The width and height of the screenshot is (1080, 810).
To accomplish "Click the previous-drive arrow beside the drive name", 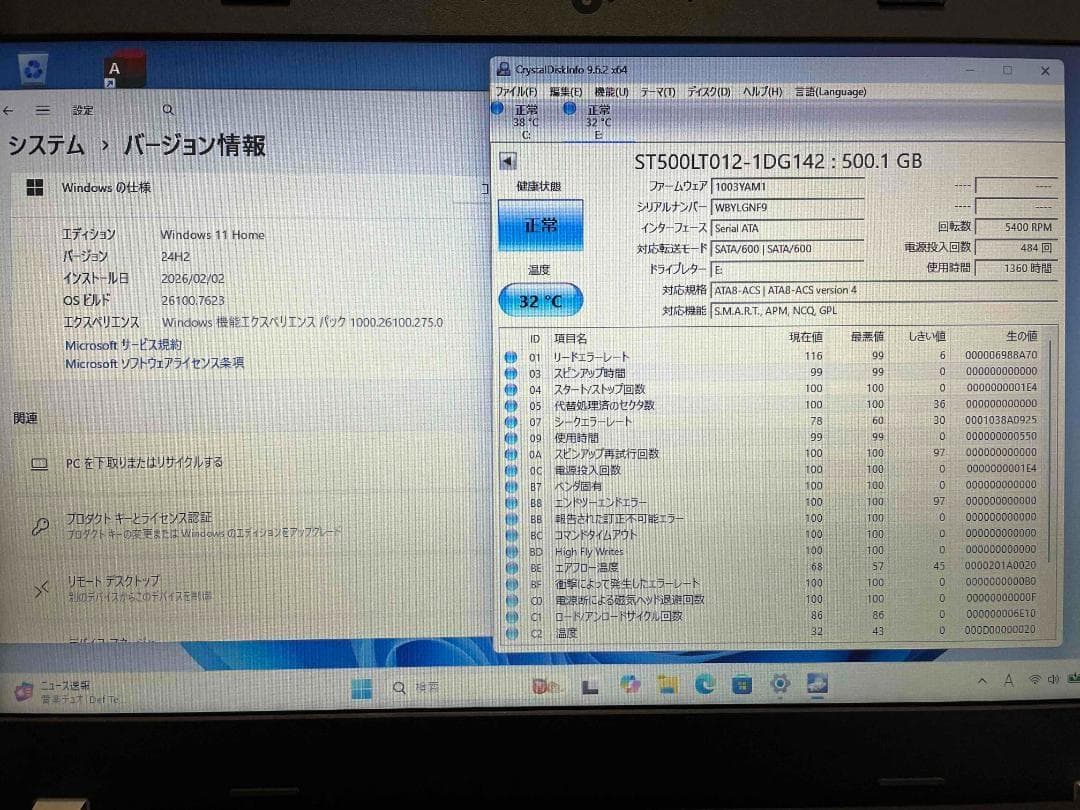I will (x=508, y=161).
